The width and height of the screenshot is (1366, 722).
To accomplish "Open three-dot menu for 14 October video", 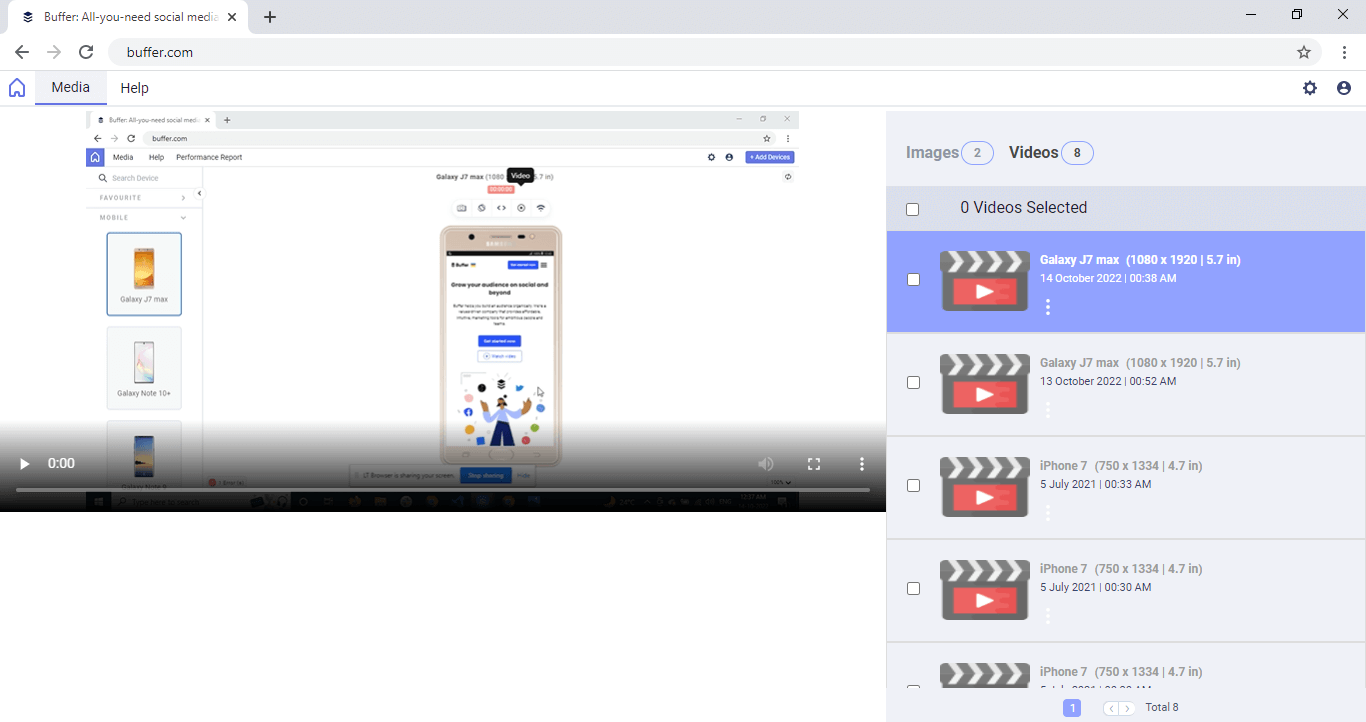I will point(1047,307).
